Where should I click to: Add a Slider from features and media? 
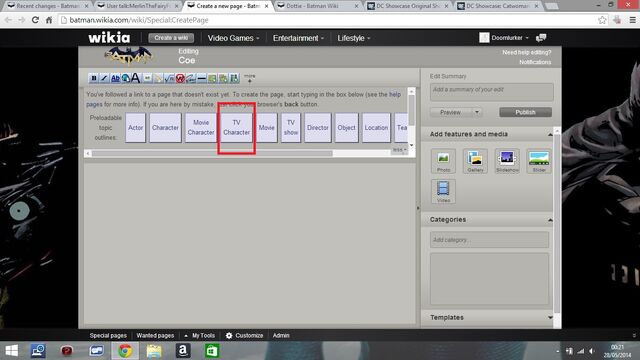coord(539,161)
